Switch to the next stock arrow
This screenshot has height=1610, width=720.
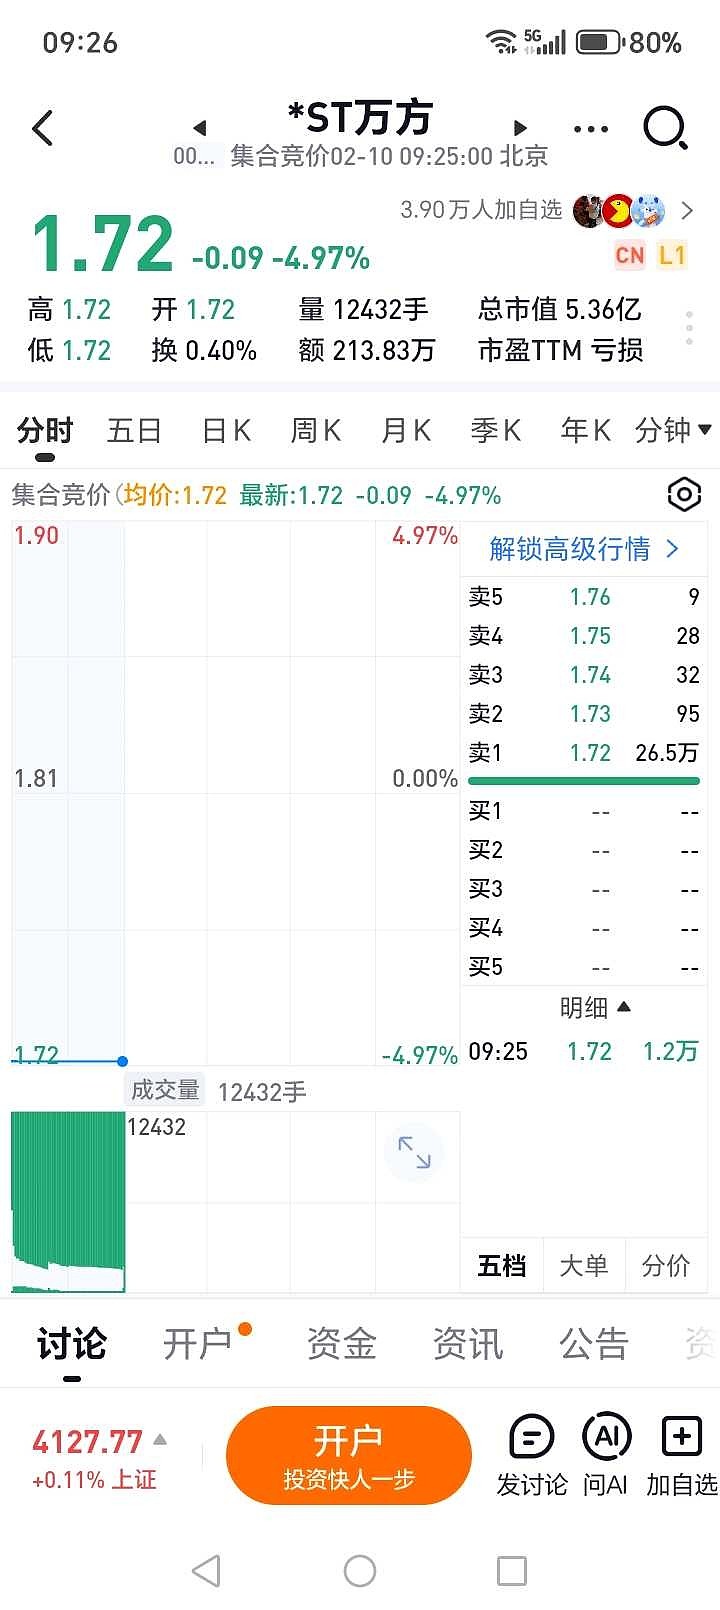click(x=520, y=128)
